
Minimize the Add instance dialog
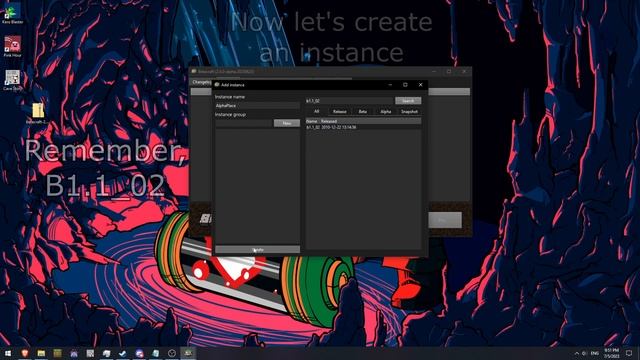(x=390, y=84)
